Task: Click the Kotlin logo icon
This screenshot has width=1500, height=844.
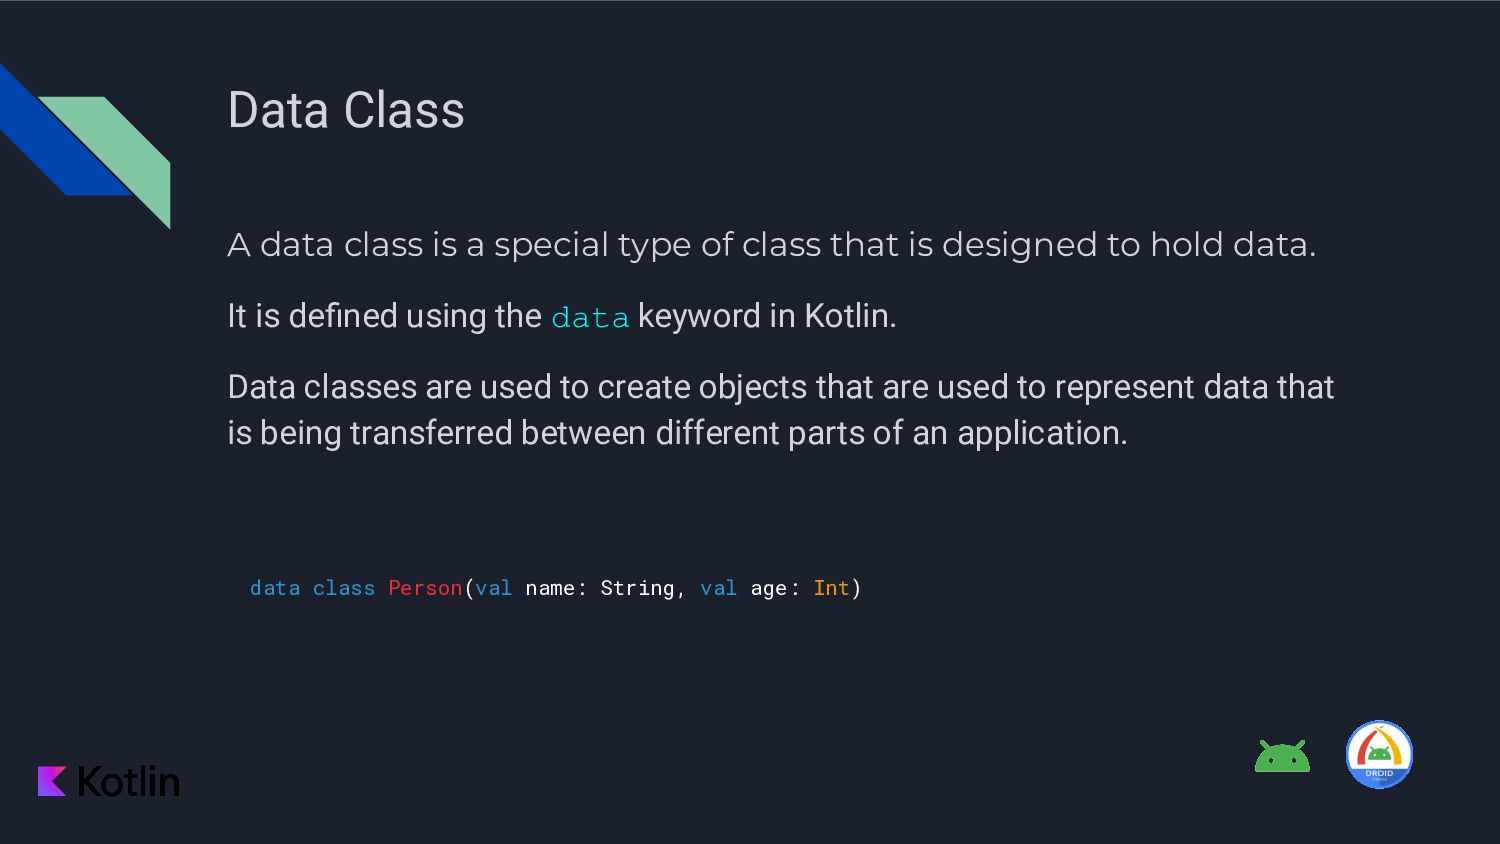Action: pyautogui.click(x=52, y=781)
